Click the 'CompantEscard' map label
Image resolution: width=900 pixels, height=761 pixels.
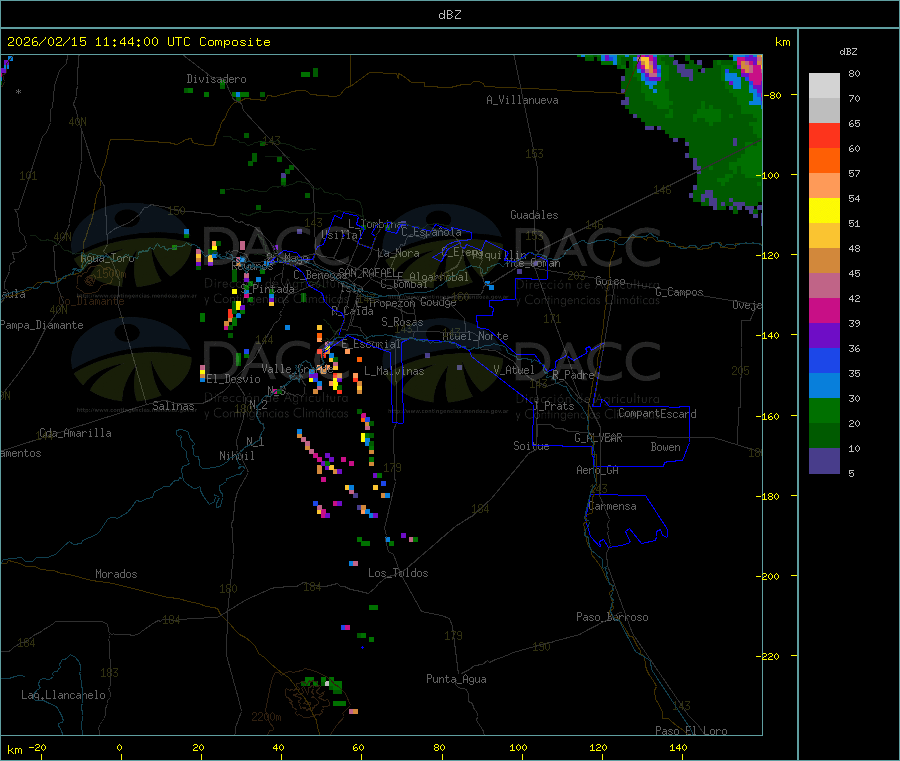[658, 414]
